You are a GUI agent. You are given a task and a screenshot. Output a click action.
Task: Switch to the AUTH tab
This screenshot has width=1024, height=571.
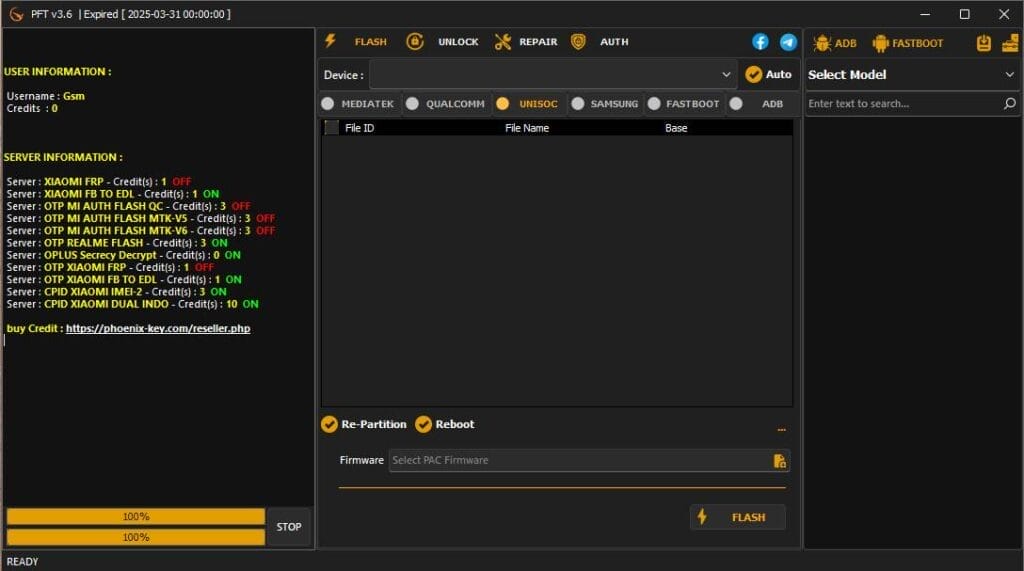click(x=600, y=42)
